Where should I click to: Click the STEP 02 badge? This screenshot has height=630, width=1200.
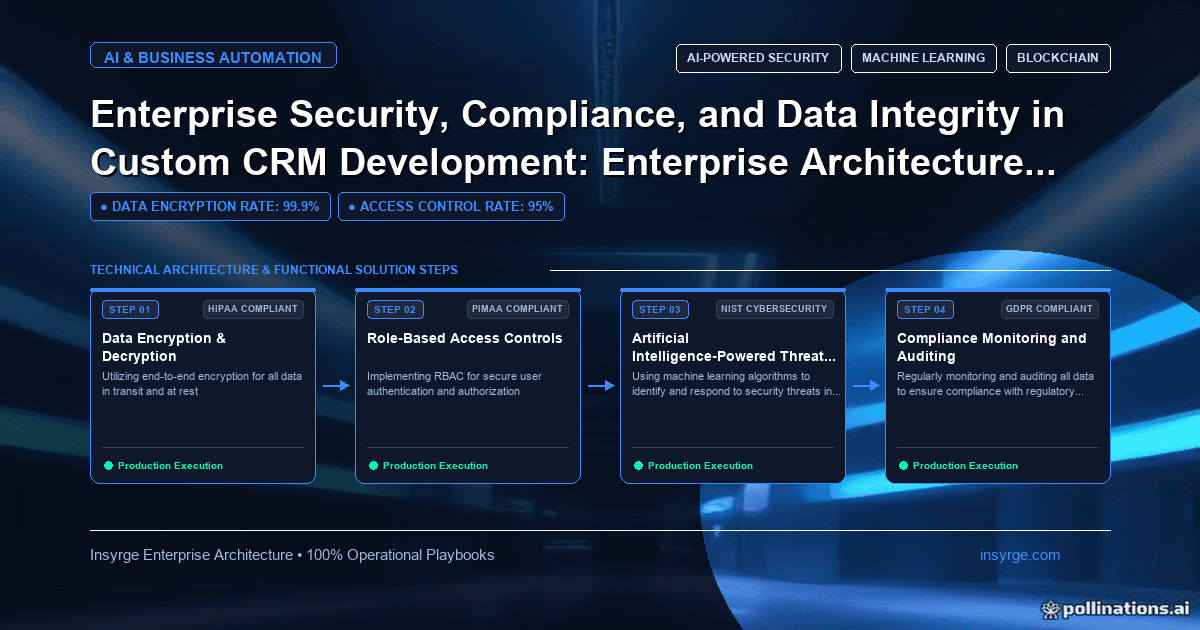coord(395,310)
